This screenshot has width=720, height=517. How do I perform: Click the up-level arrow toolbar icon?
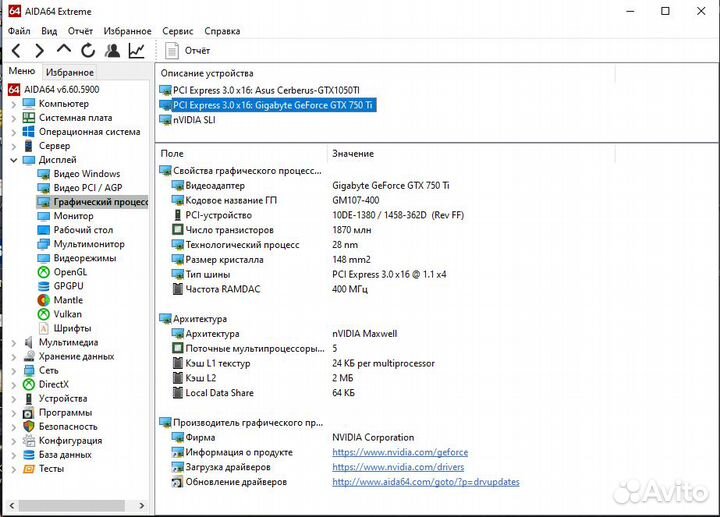64,49
